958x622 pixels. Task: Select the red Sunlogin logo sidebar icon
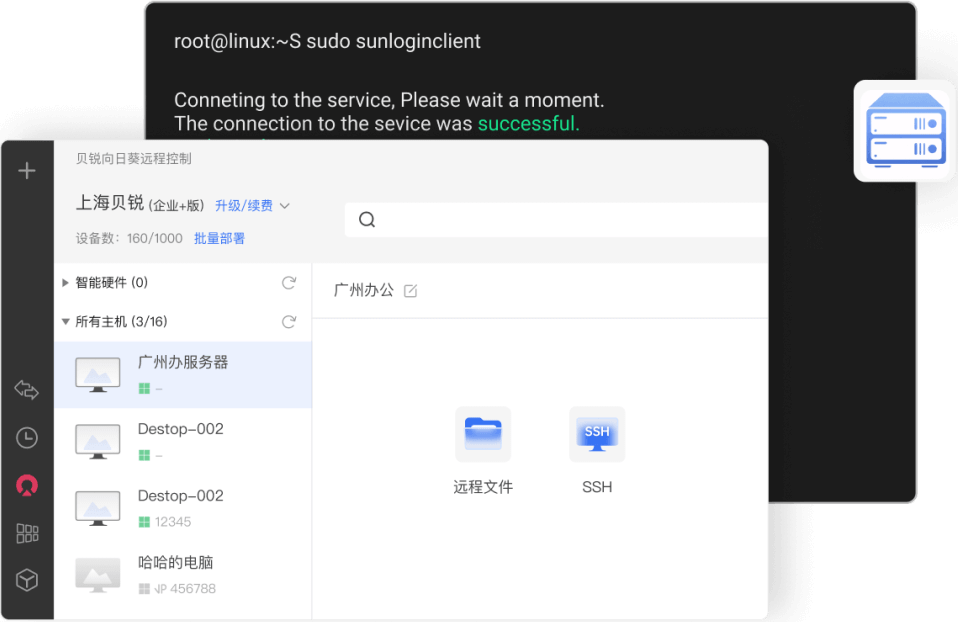tap(27, 486)
